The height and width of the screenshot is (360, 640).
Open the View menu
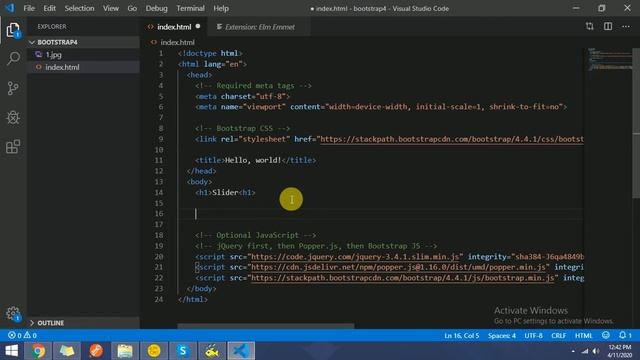(111, 8)
